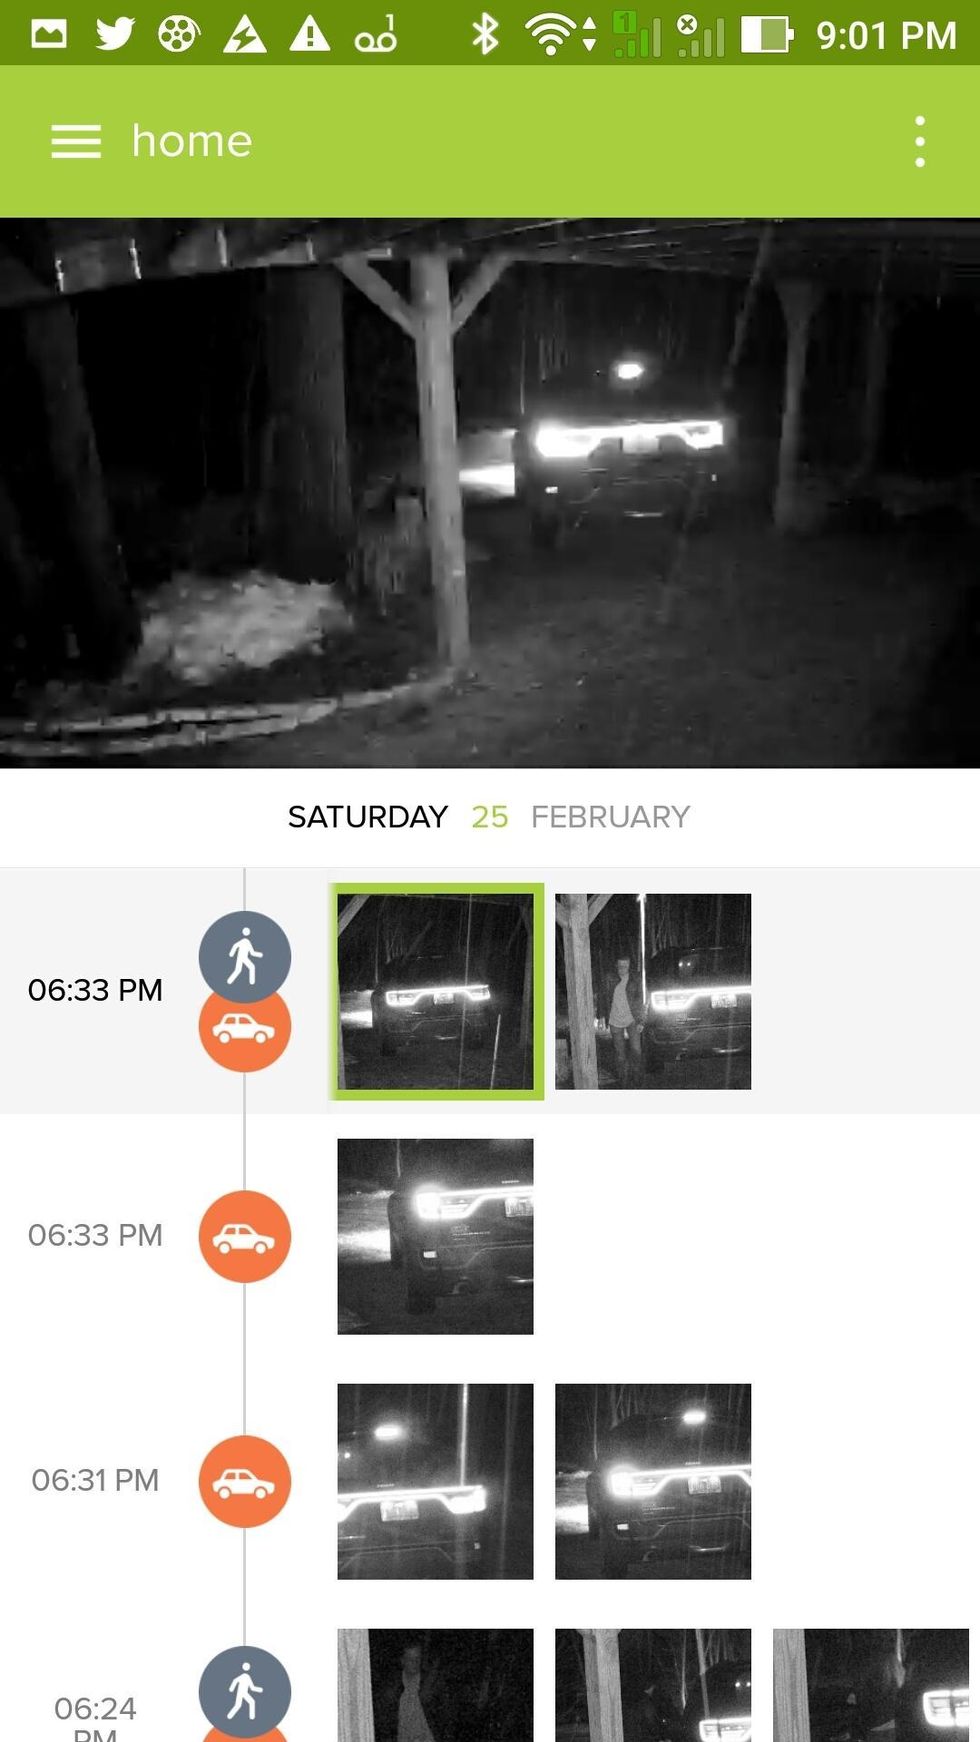Open first thumbnail of 06:31 PM event
980x1742 pixels.
435,1481
